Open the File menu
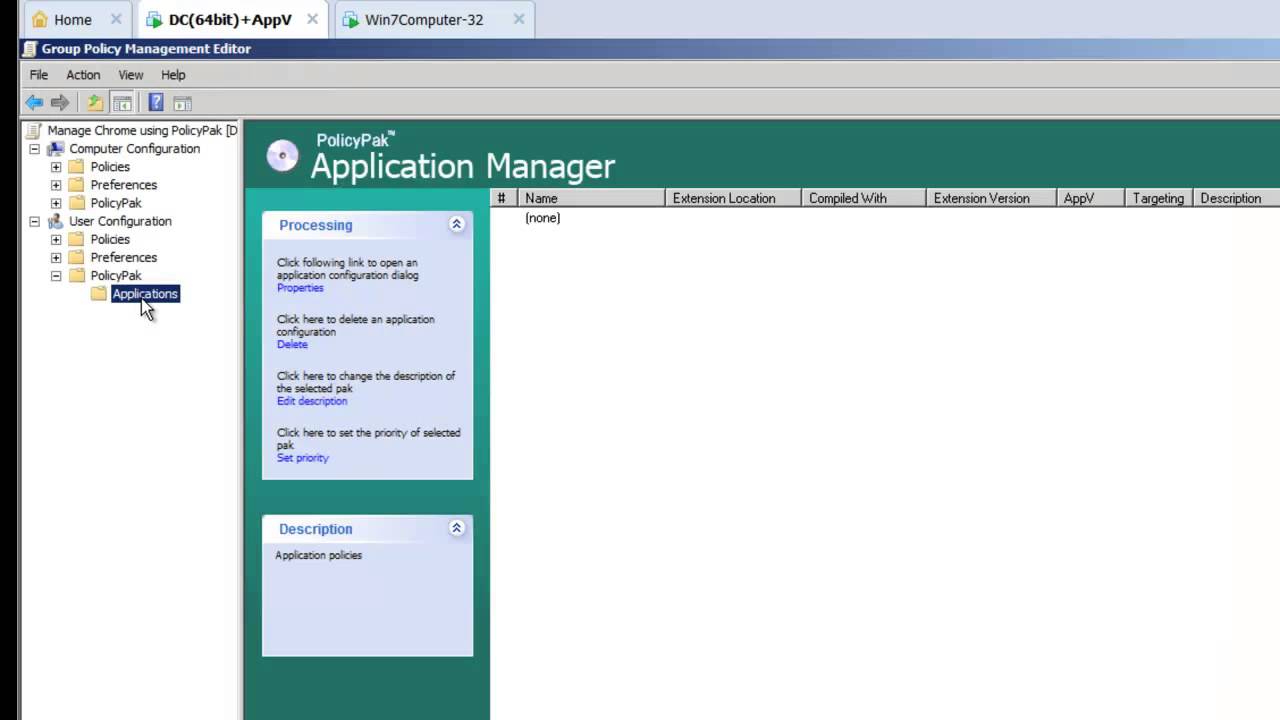1280x720 pixels. [x=38, y=75]
